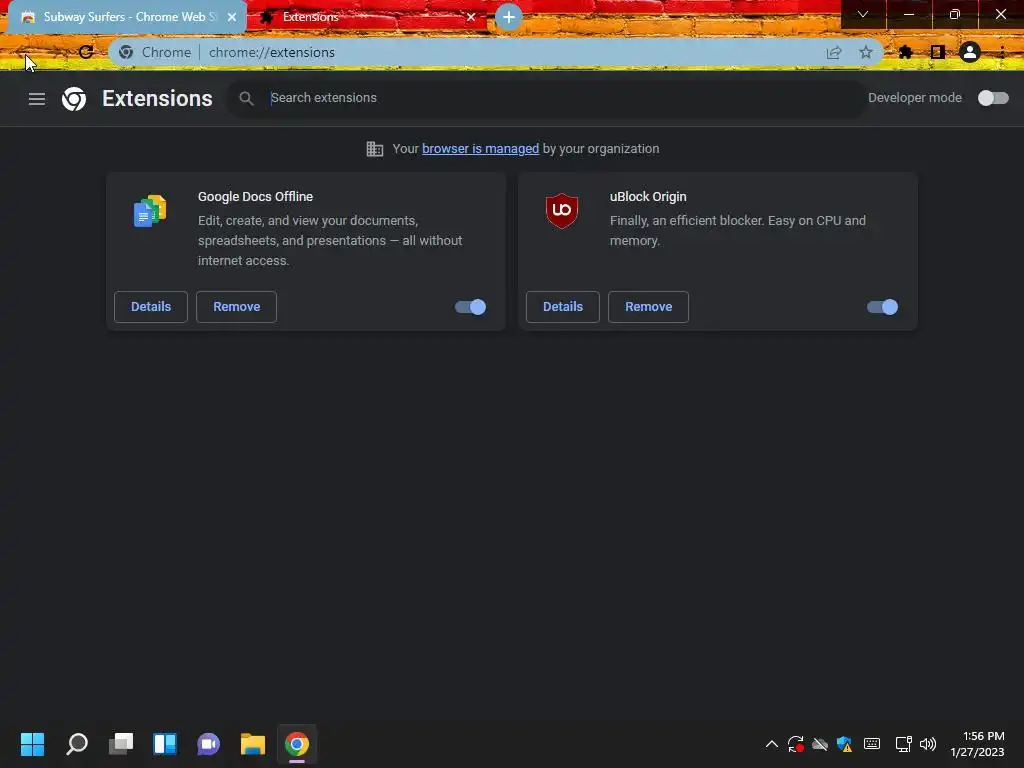1024x768 pixels.
Task: Focus the Search extensions field
Action: click(547, 98)
